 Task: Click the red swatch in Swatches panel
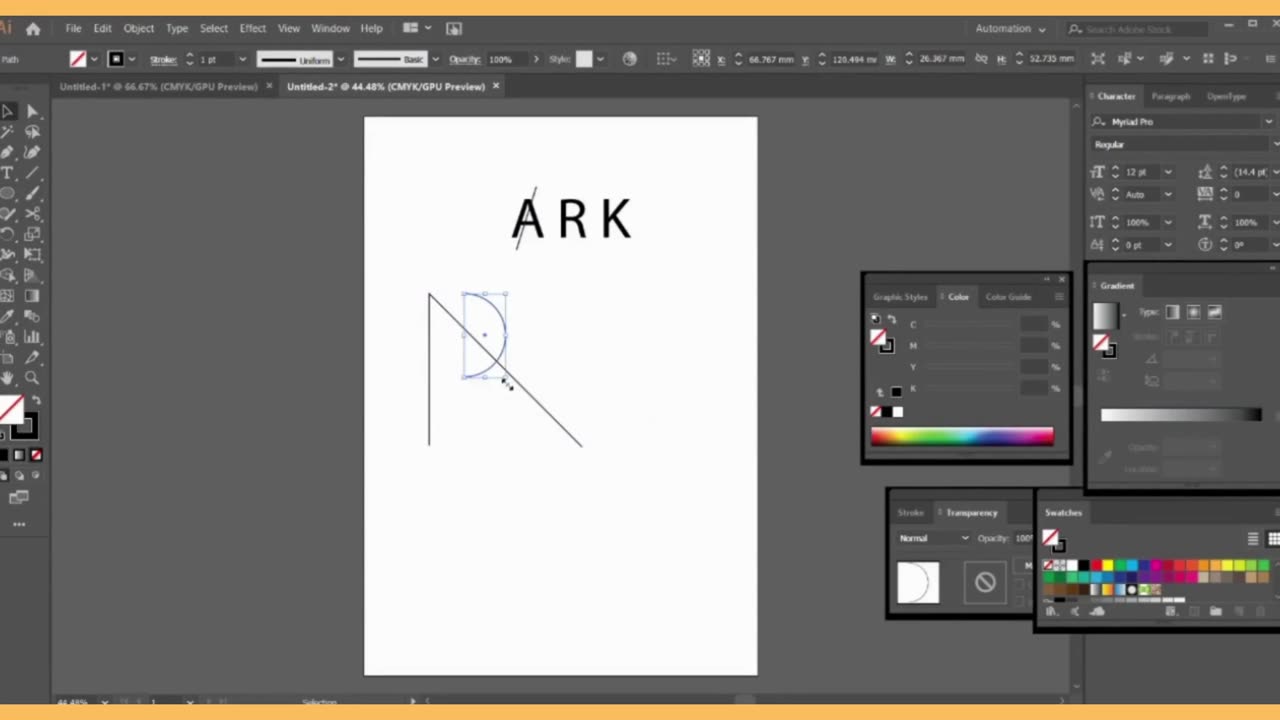pos(1096,566)
